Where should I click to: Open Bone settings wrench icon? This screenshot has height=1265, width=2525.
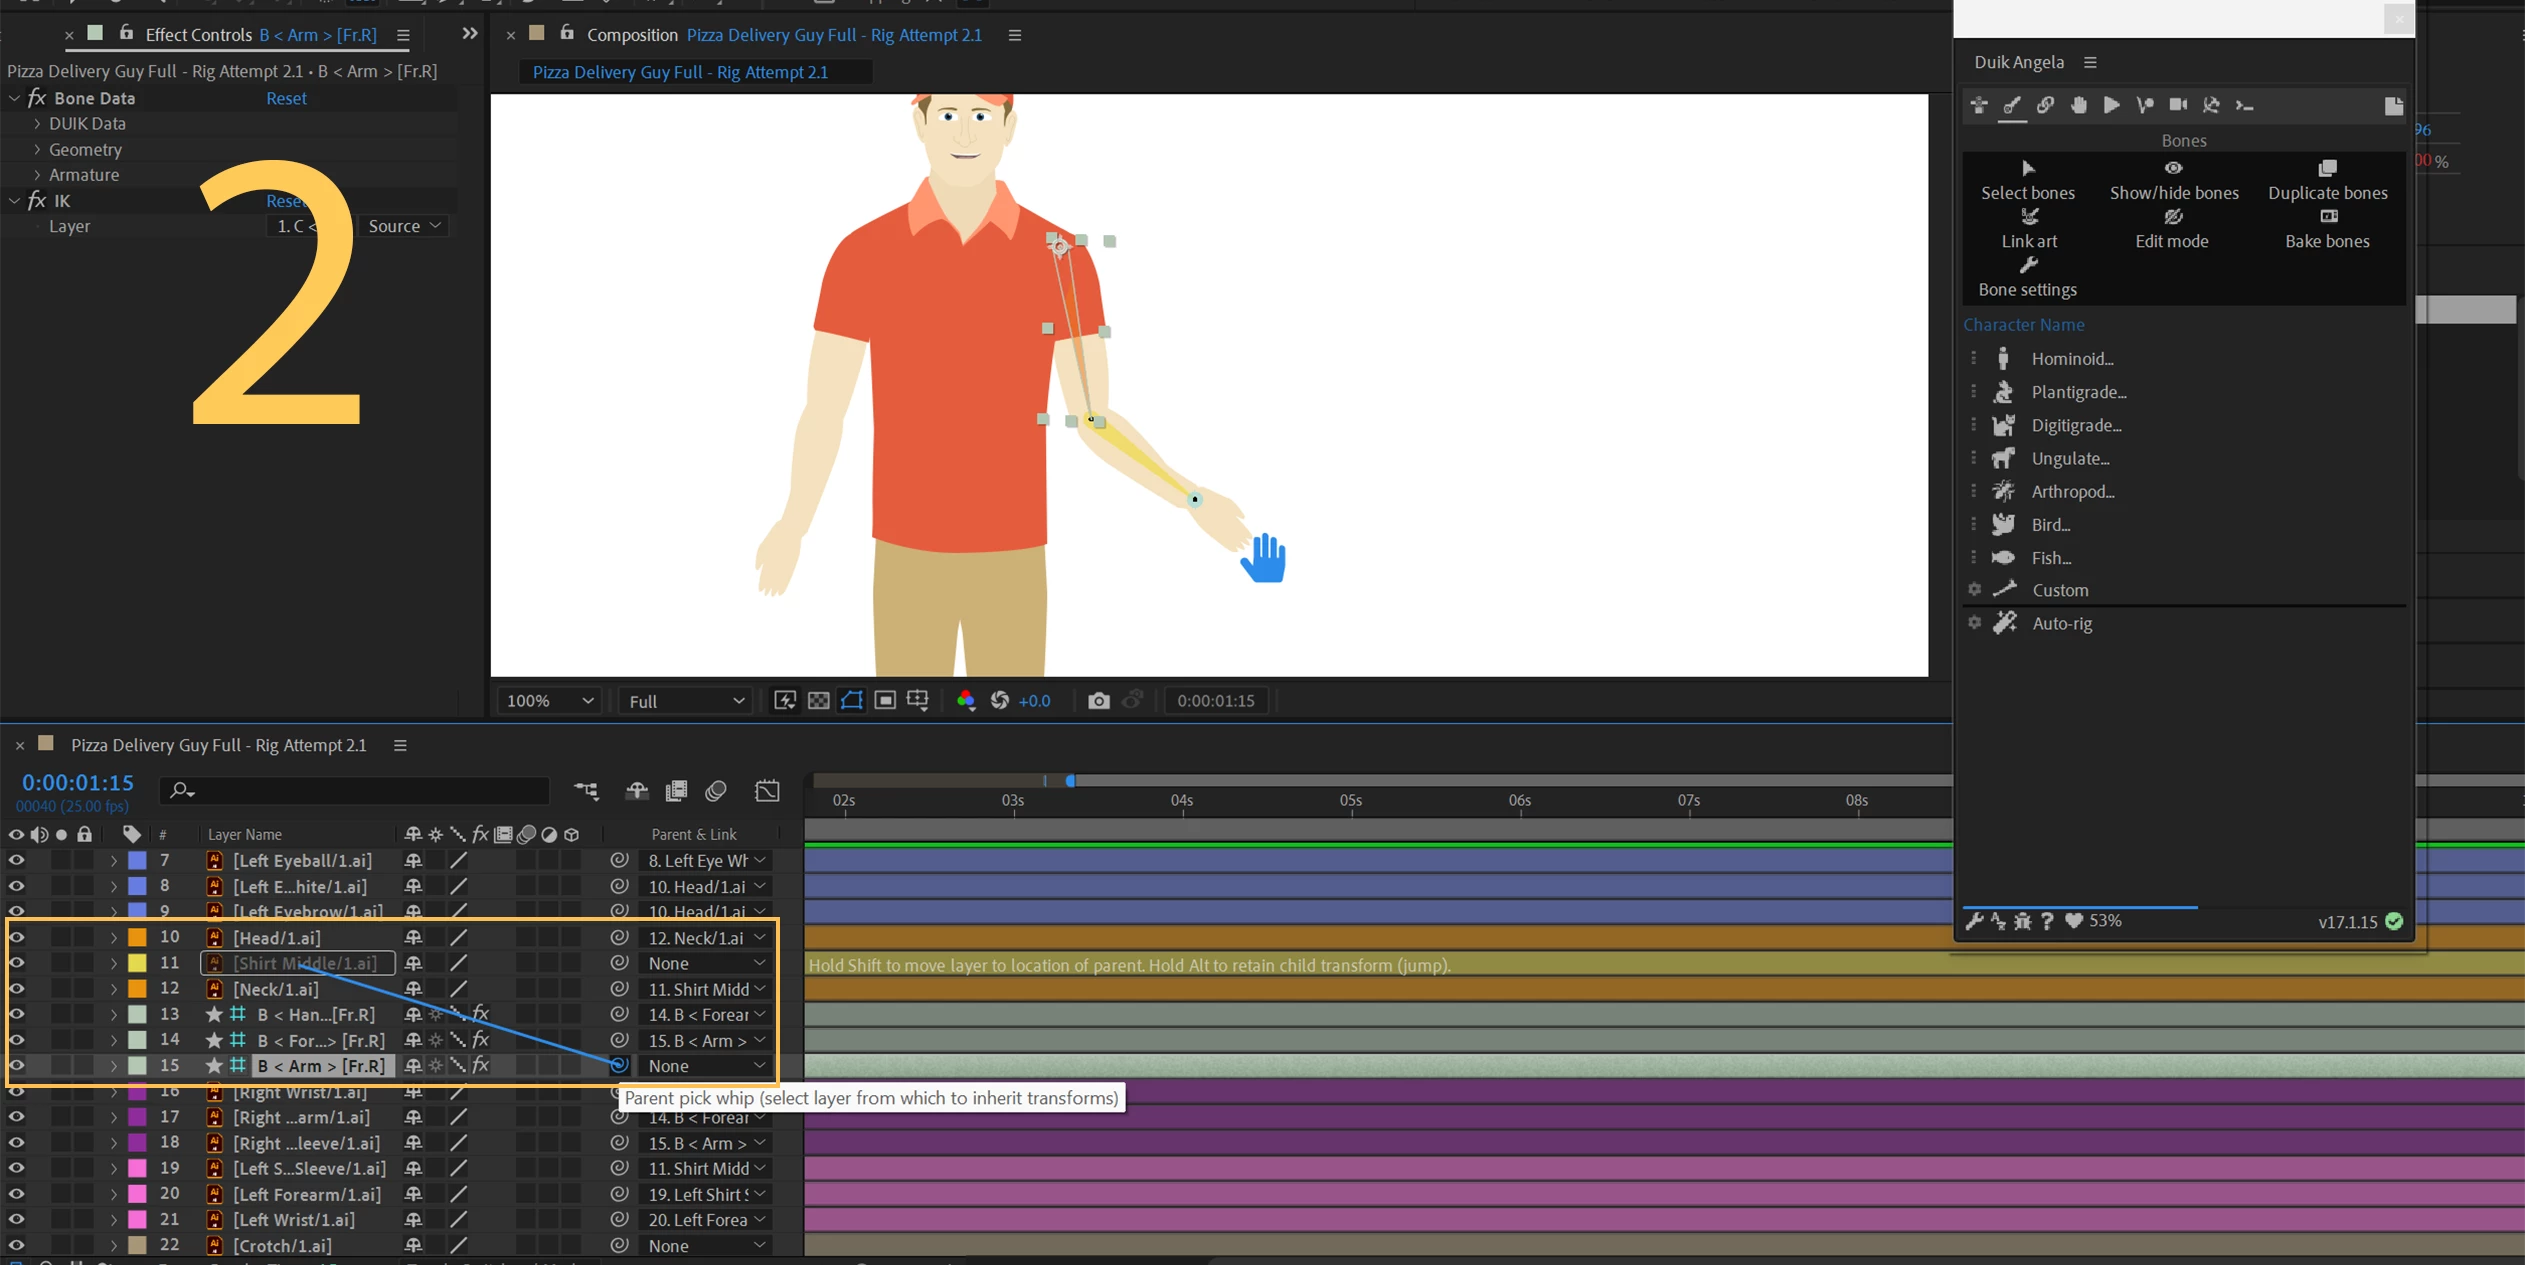pos(2028,265)
